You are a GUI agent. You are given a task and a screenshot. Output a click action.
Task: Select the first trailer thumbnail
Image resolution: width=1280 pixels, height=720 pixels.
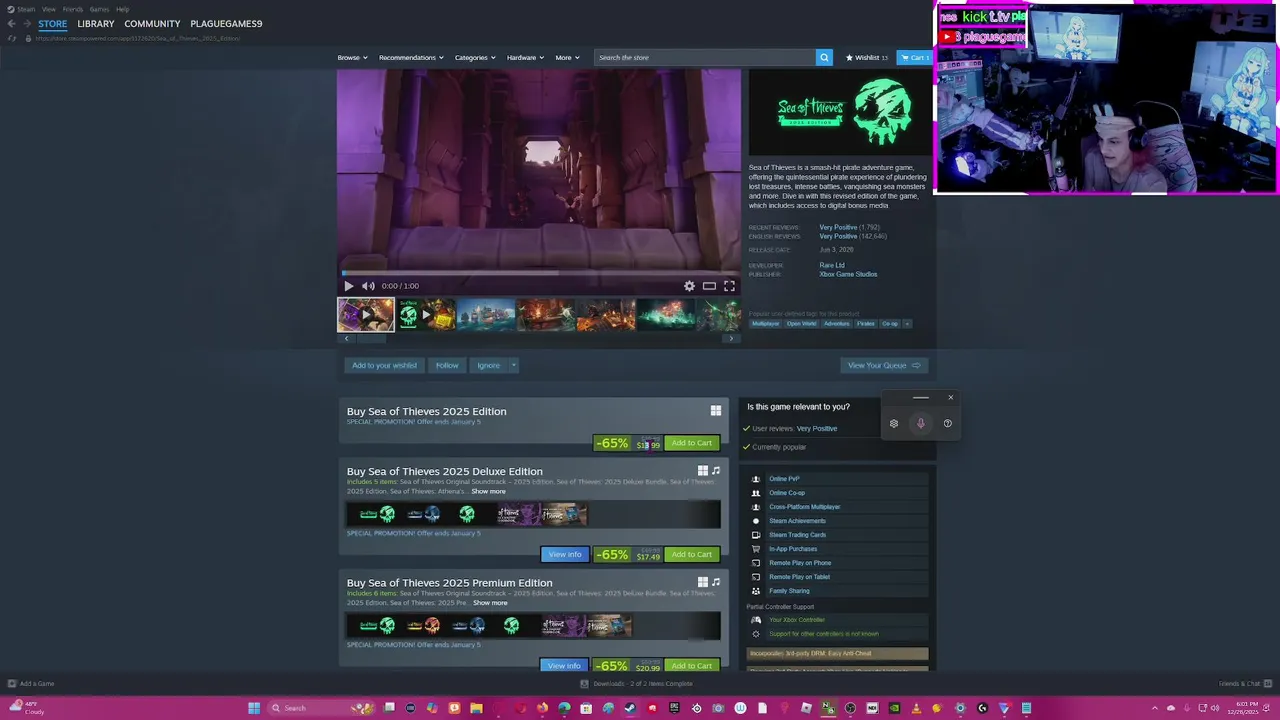(366, 315)
